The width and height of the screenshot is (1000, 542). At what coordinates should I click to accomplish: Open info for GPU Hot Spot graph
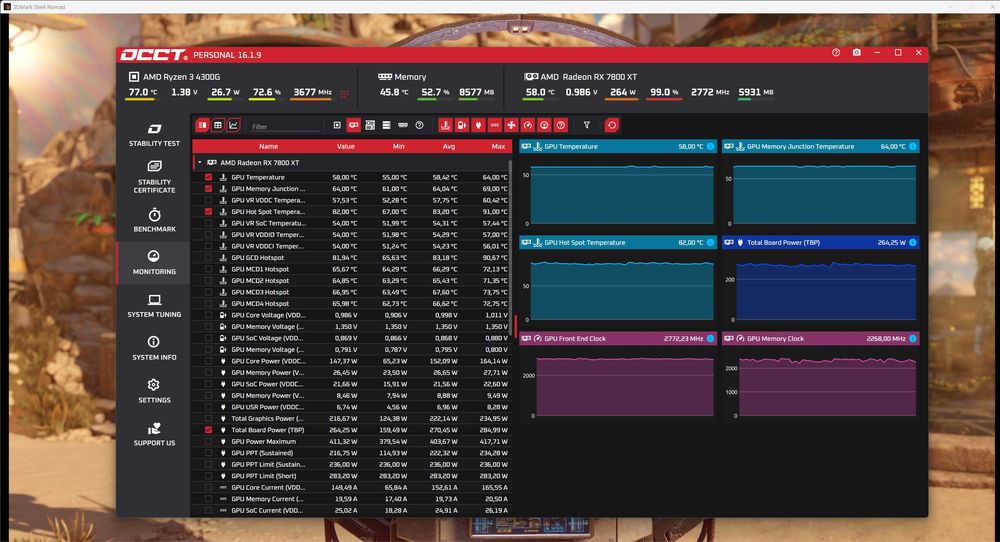710,242
